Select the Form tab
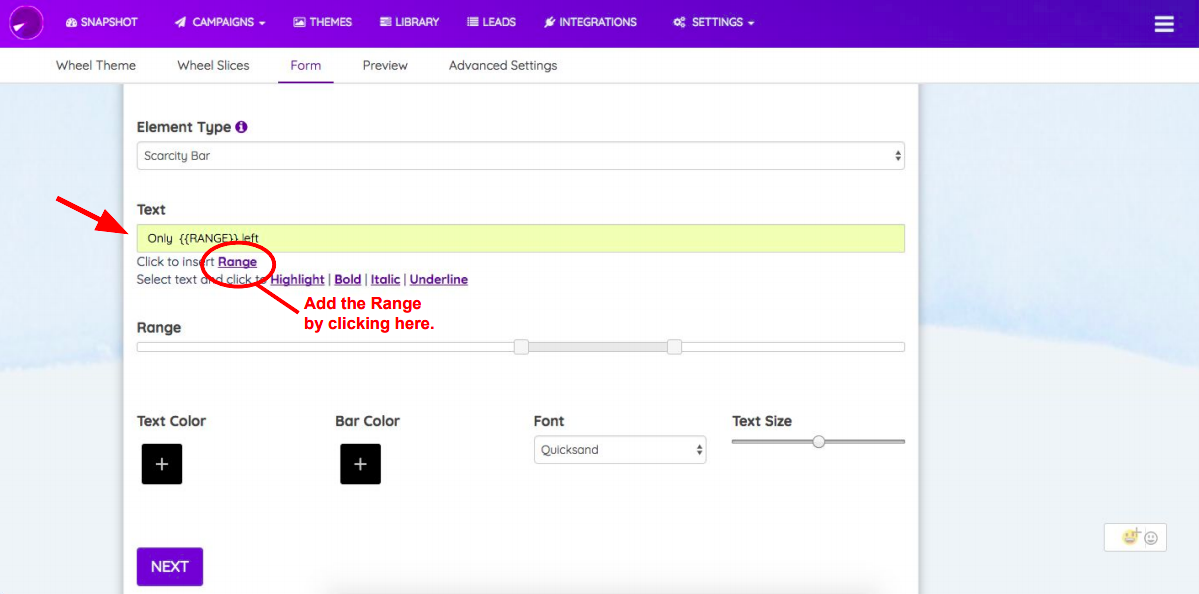The height and width of the screenshot is (594, 1199). (x=306, y=66)
